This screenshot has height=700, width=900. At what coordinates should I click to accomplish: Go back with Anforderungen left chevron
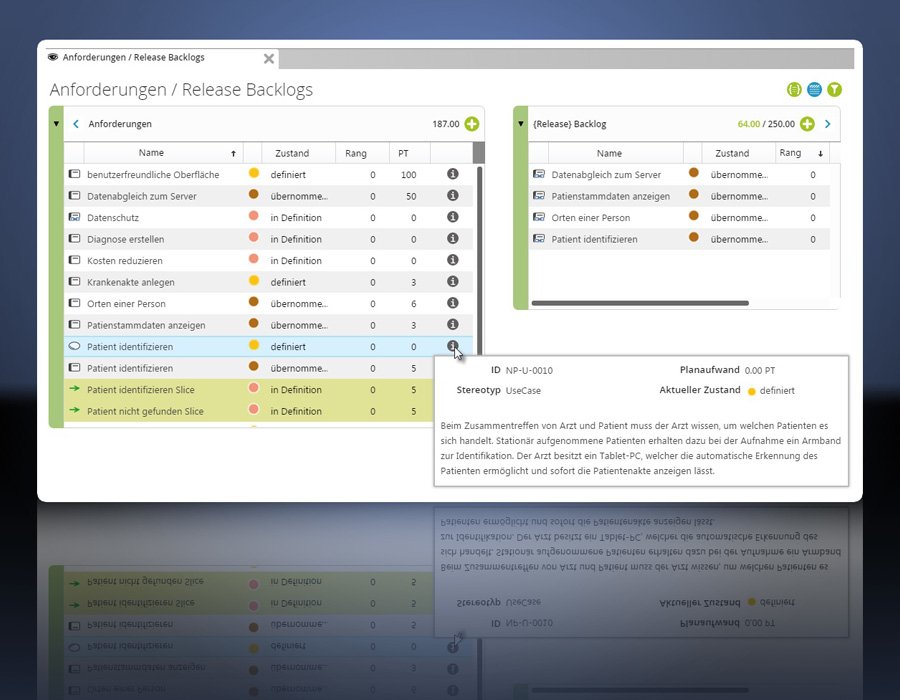(x=76, y=123)
